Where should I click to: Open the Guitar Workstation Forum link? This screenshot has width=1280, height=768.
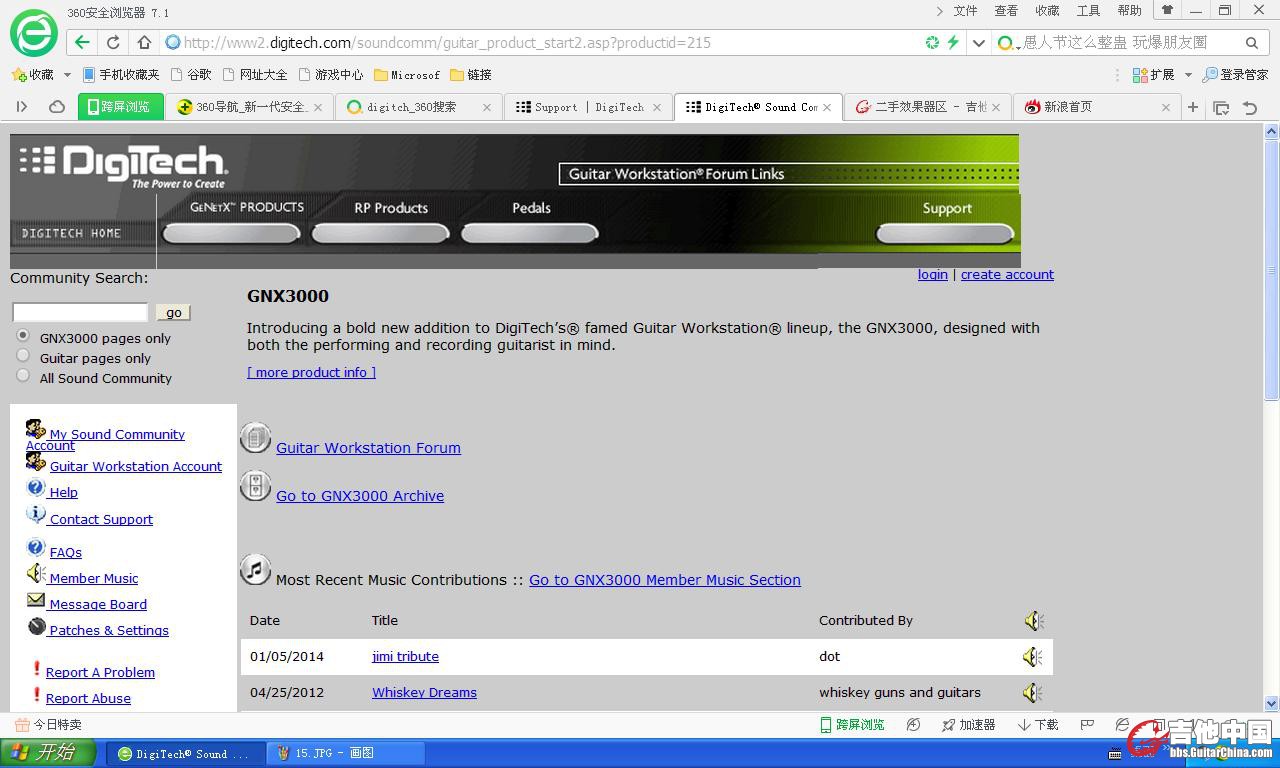click(x=368, y=448)
